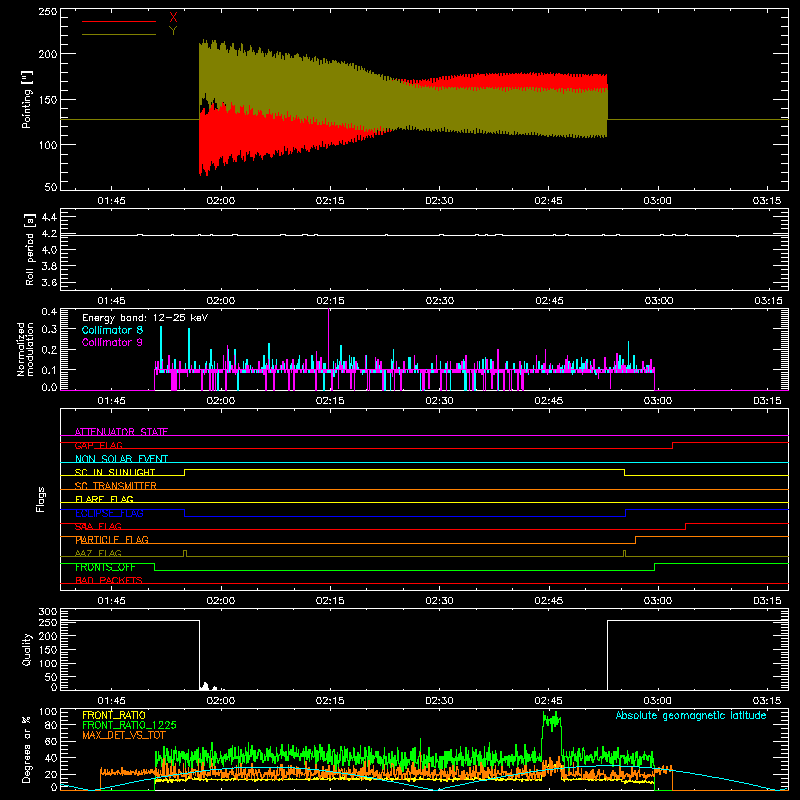Viewport: 800px width, 800px height.
Task: Select the green FRONT_RATIO_1225 legend entry
Action: [x=129, y=725]
